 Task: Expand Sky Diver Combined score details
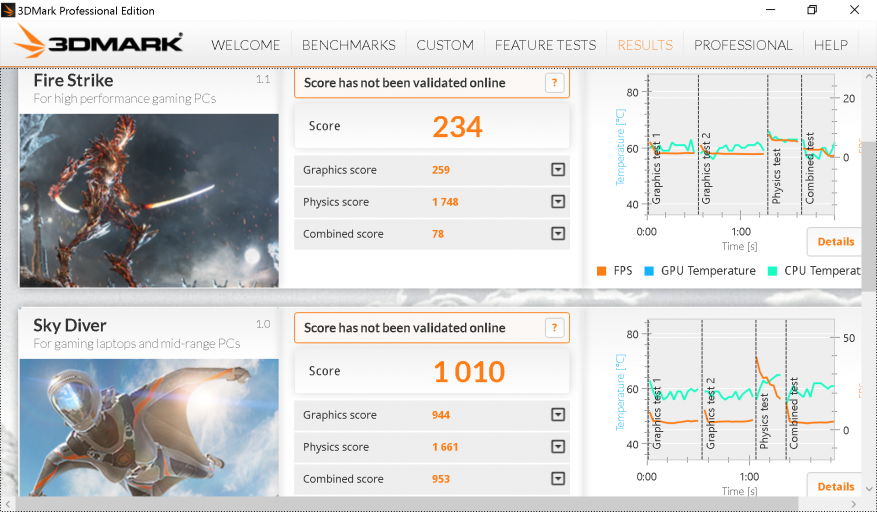[x=558, y=478]
